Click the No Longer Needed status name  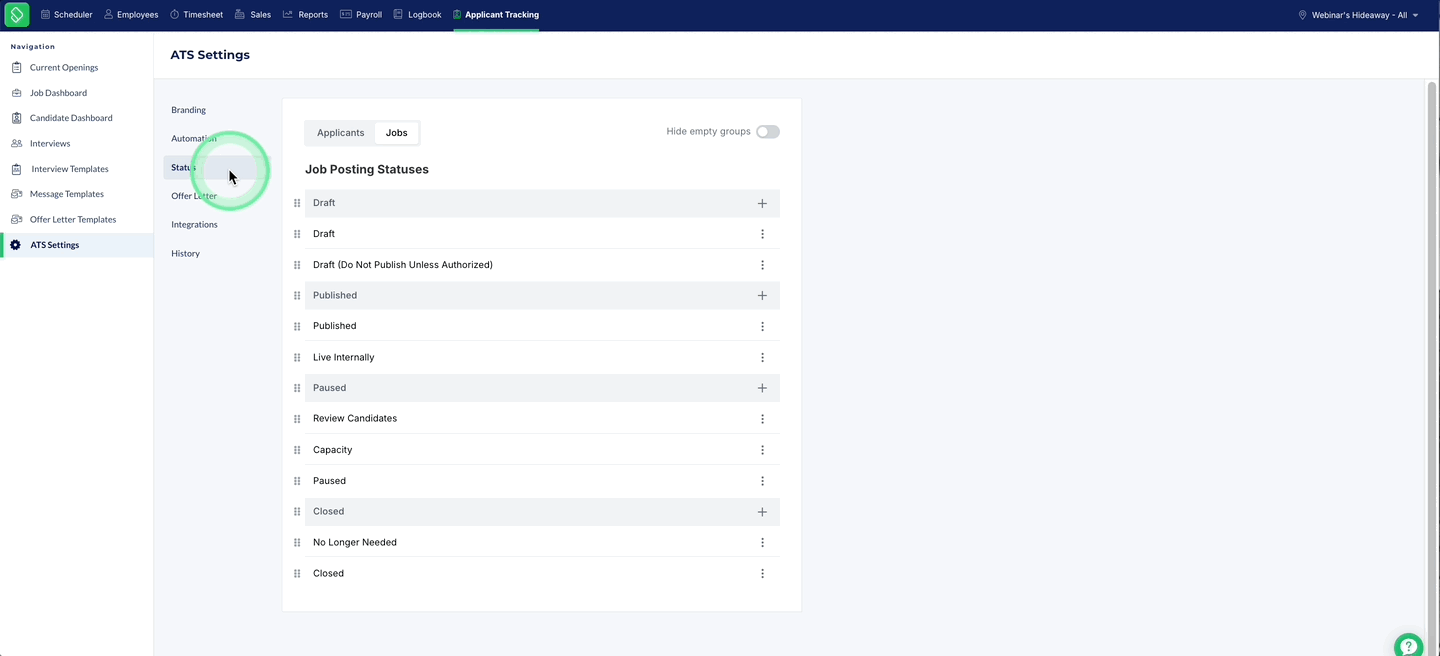(x=355, y=542)
